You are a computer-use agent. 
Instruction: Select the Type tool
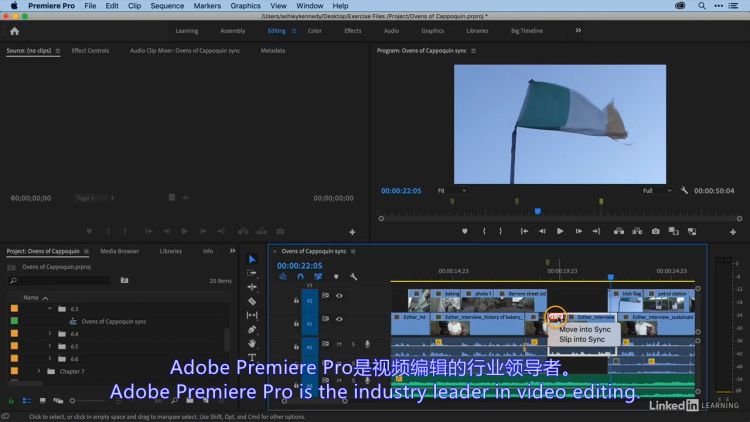pos(252,357)
